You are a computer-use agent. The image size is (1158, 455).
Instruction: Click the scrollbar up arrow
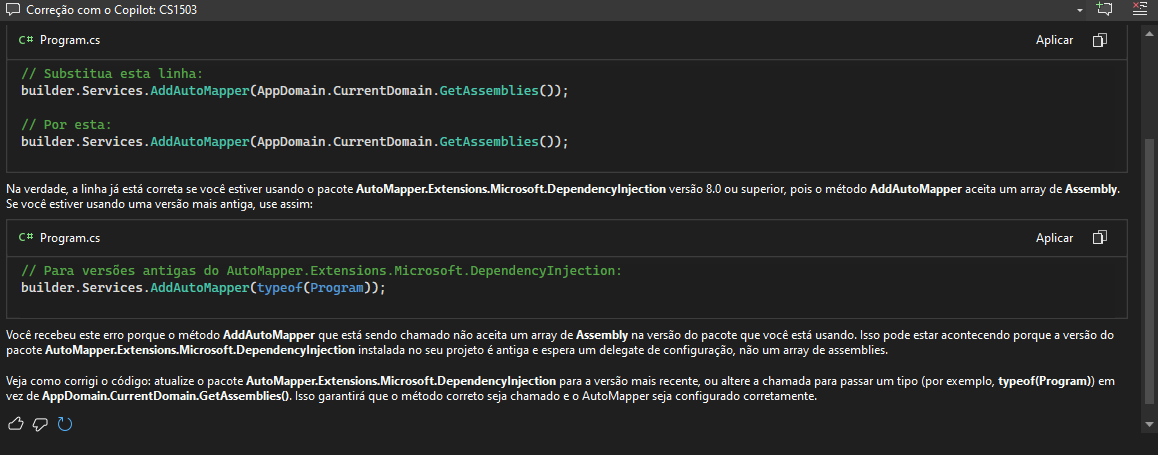1149,35
